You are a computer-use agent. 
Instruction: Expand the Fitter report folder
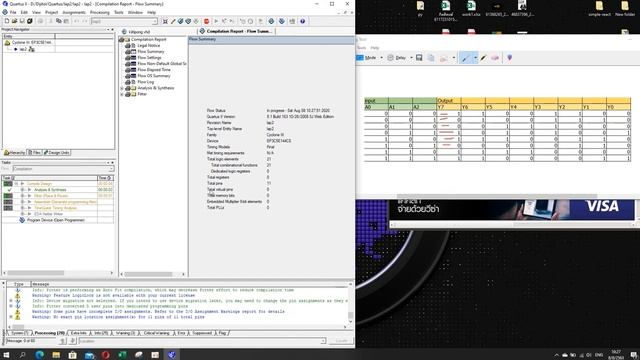tap(122, 94)
